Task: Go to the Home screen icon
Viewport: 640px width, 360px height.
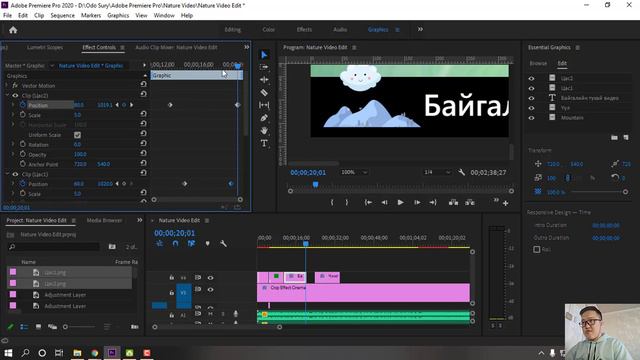Action: 13,30
